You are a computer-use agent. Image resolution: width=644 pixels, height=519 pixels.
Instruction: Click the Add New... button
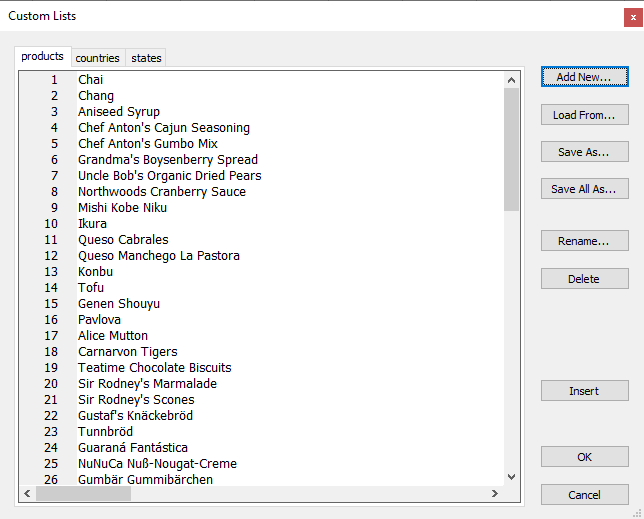coord(584,77)
